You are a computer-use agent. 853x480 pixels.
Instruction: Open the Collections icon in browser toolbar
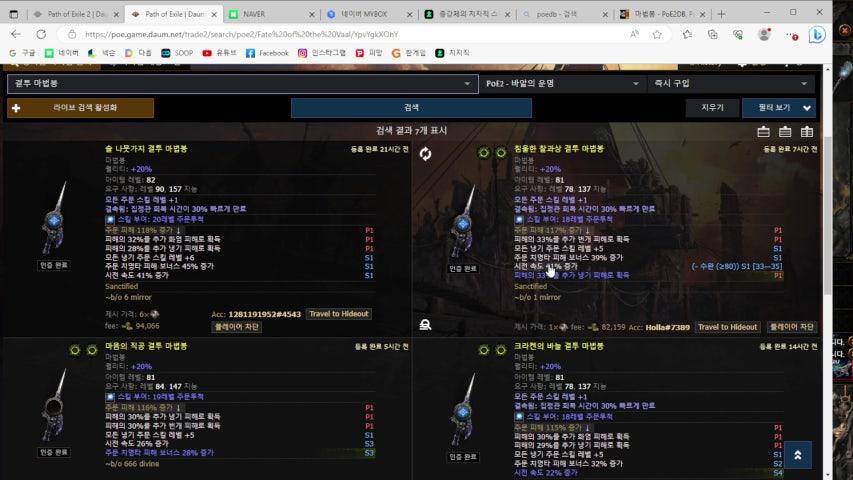pos(712,34)
